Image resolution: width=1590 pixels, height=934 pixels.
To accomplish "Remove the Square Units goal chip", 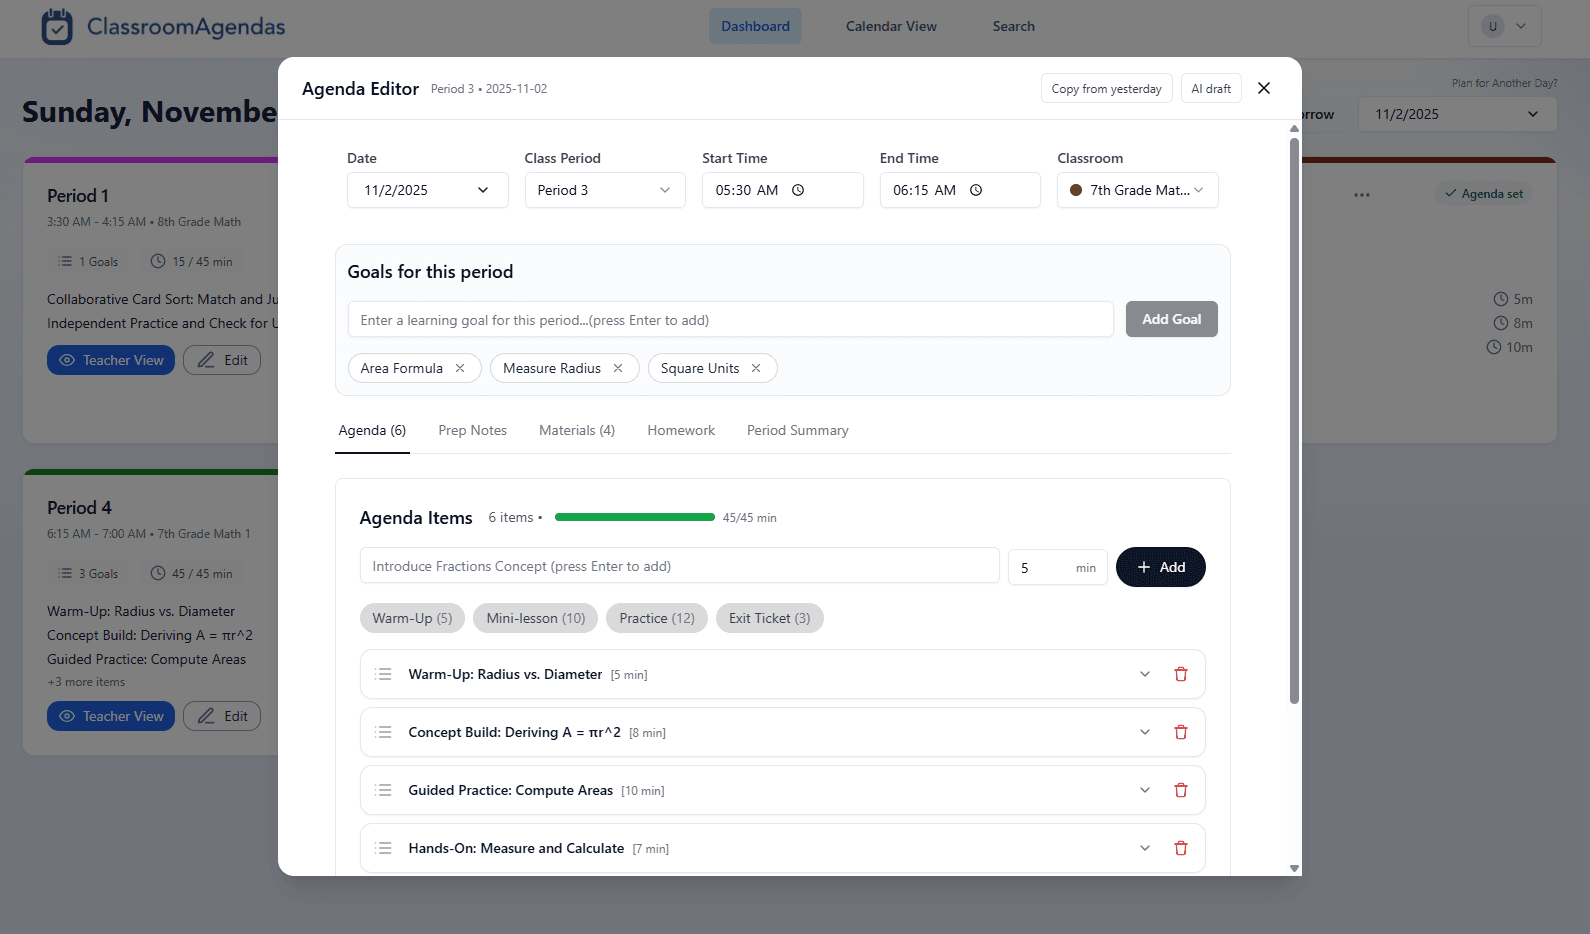I will pyautogui.click(x=756, y=368).
